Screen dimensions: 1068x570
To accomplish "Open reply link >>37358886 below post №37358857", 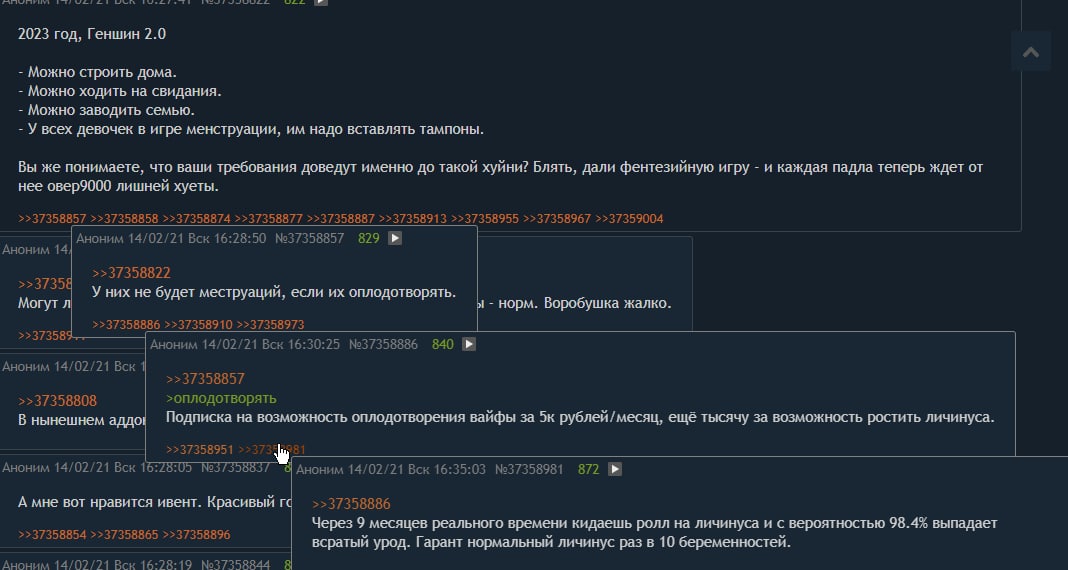I will 126,325.
